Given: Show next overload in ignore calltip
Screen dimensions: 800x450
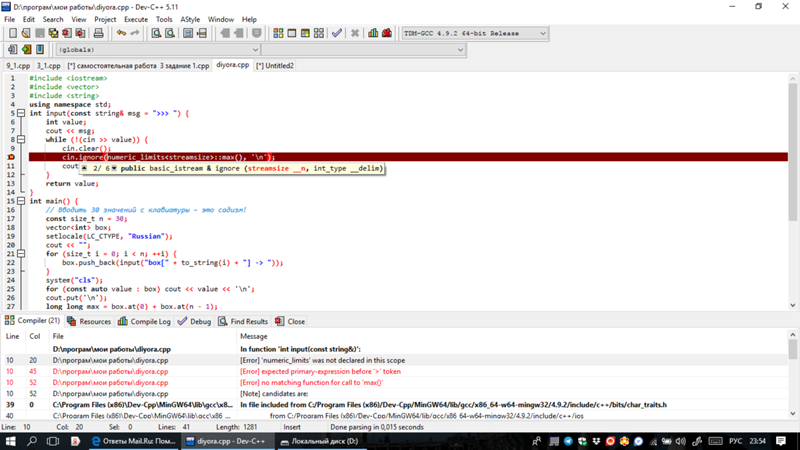Looking at the screenshot, I should [114, 168].
